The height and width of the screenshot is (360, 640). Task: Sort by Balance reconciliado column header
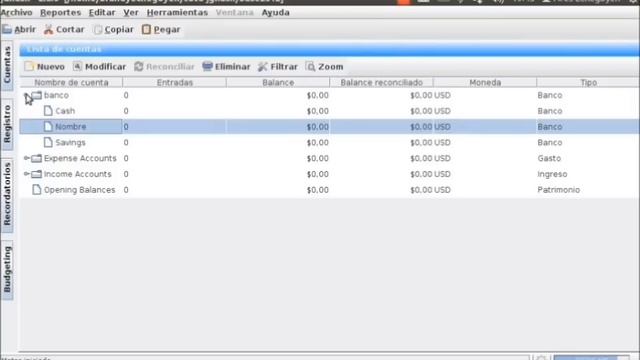tap(382, 82)
